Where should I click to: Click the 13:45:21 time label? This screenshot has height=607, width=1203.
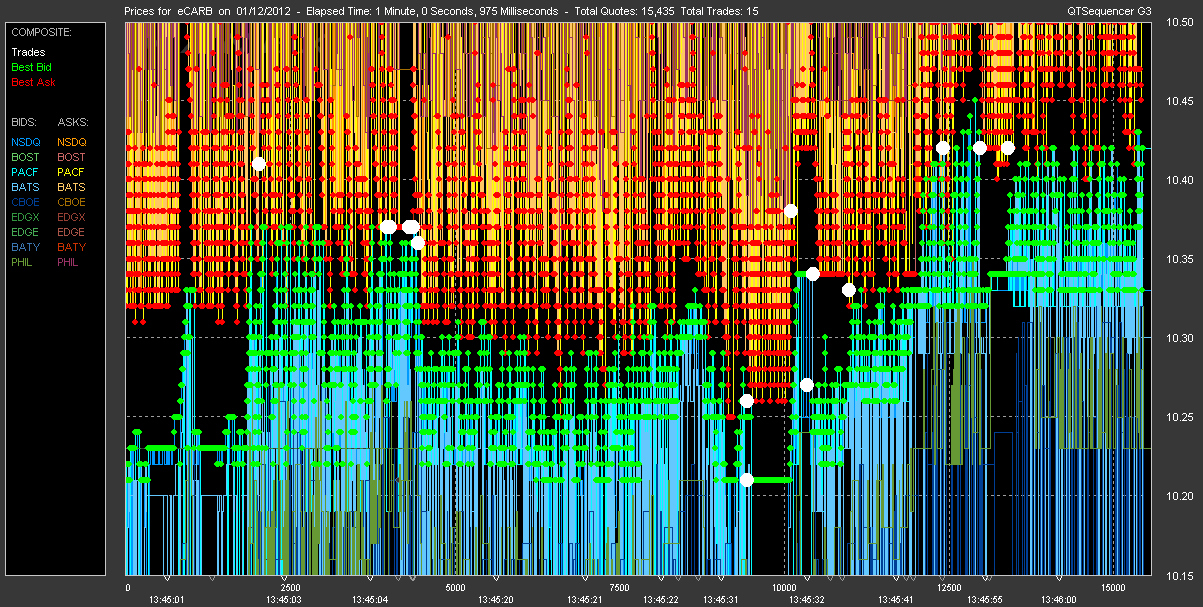point(585,600)
